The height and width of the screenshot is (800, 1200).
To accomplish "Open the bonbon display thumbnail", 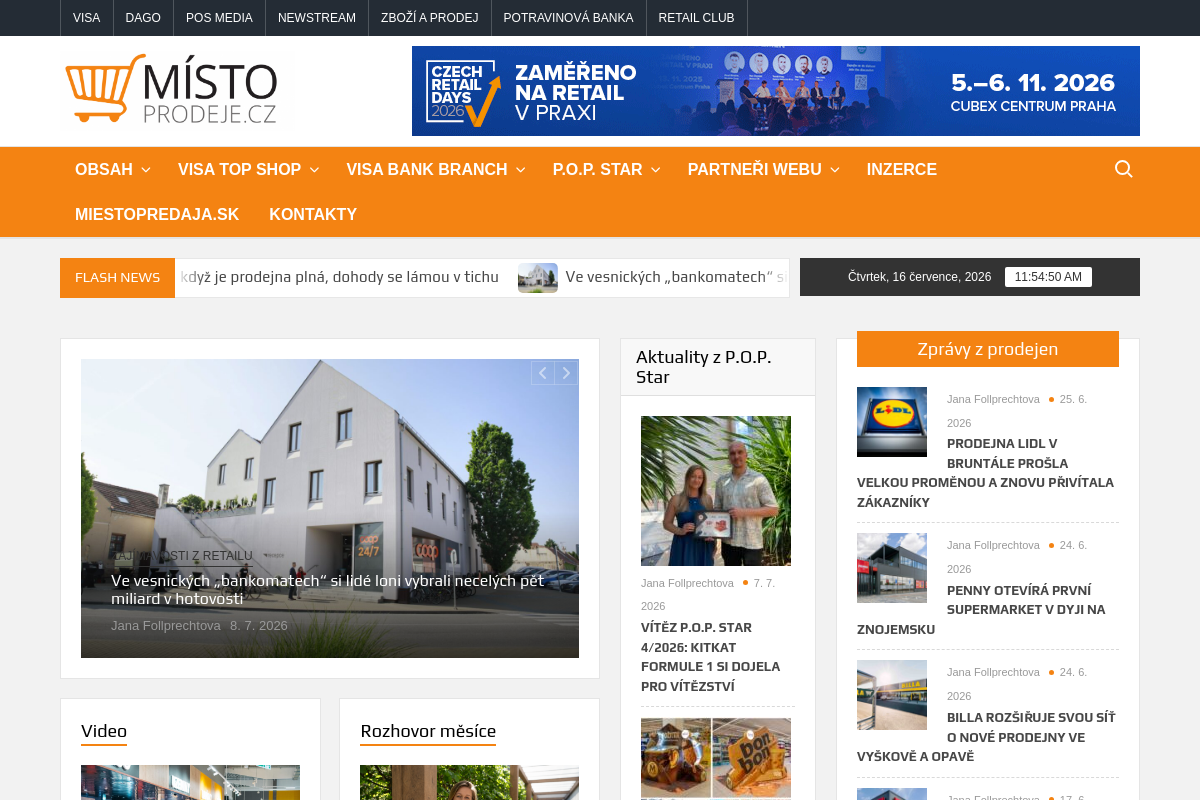I will click(x=716, y=758).
